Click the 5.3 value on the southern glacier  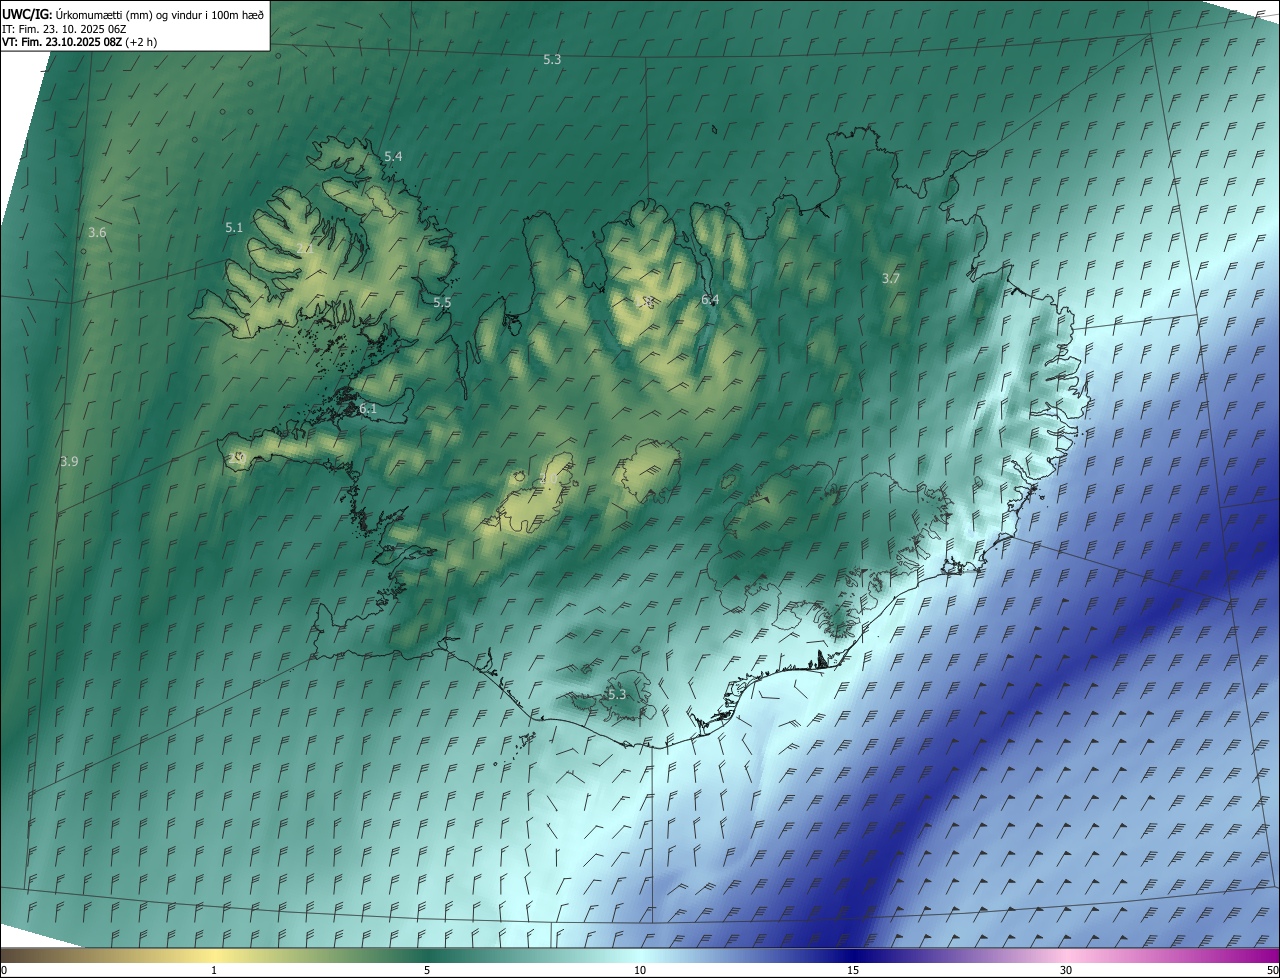(617, 695)
